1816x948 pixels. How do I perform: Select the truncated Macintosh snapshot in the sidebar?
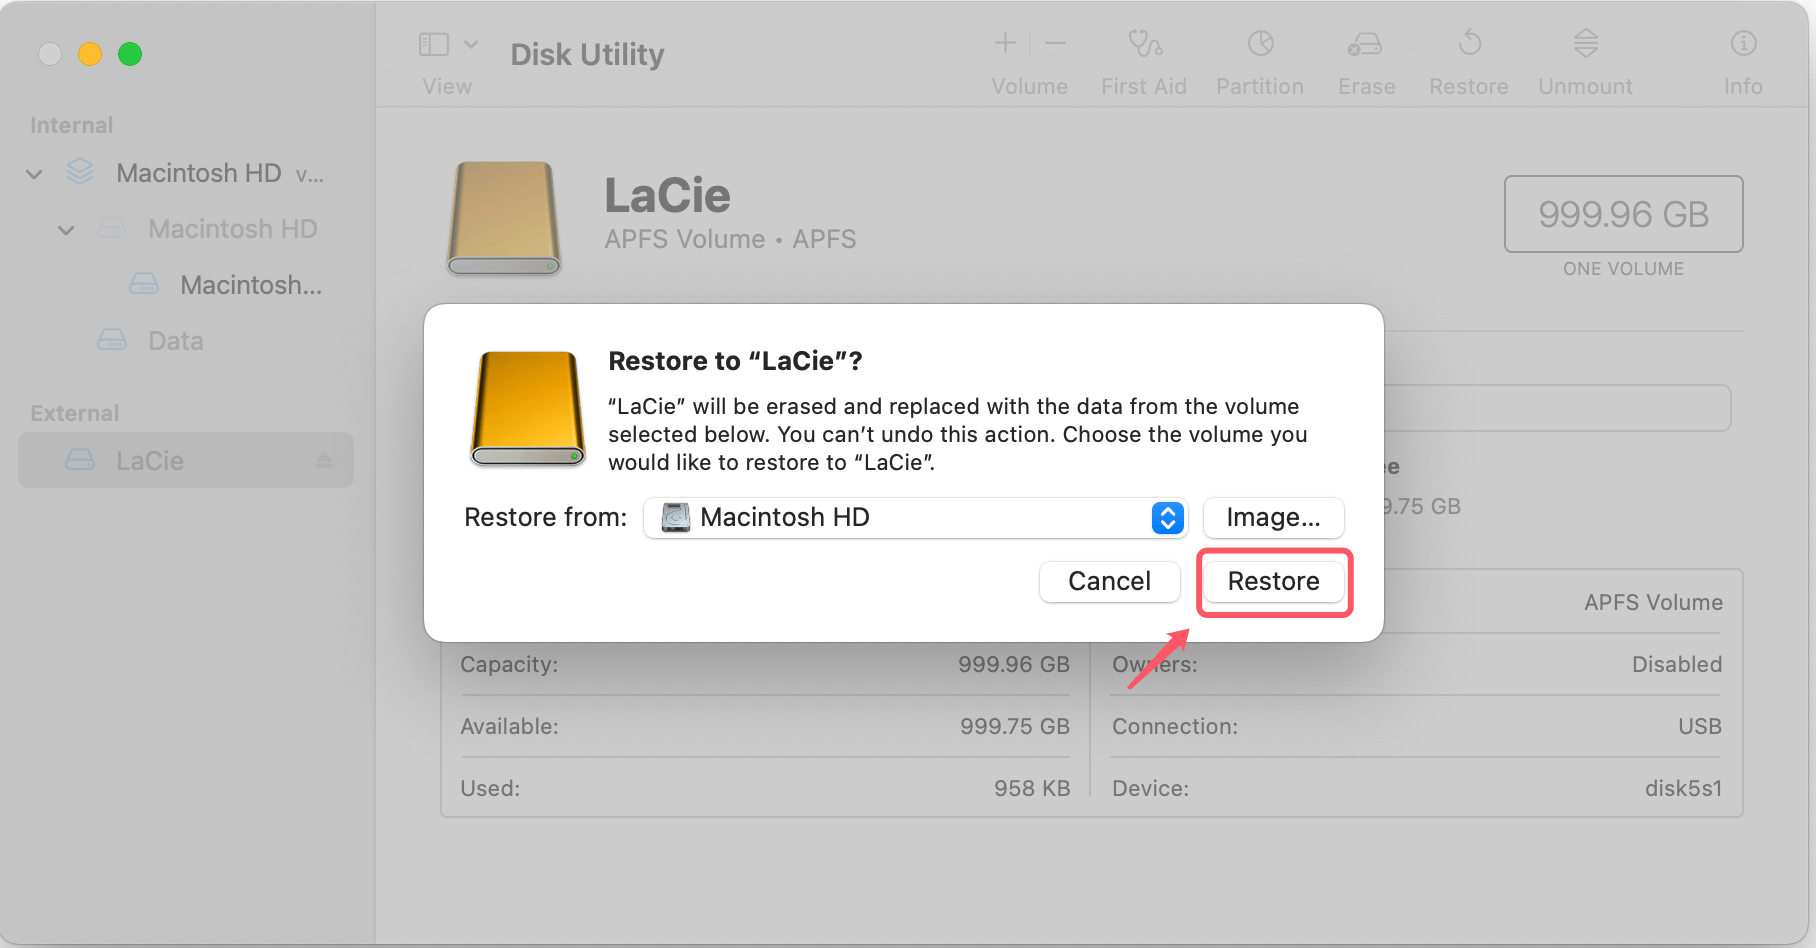click(x=250, y=284)
